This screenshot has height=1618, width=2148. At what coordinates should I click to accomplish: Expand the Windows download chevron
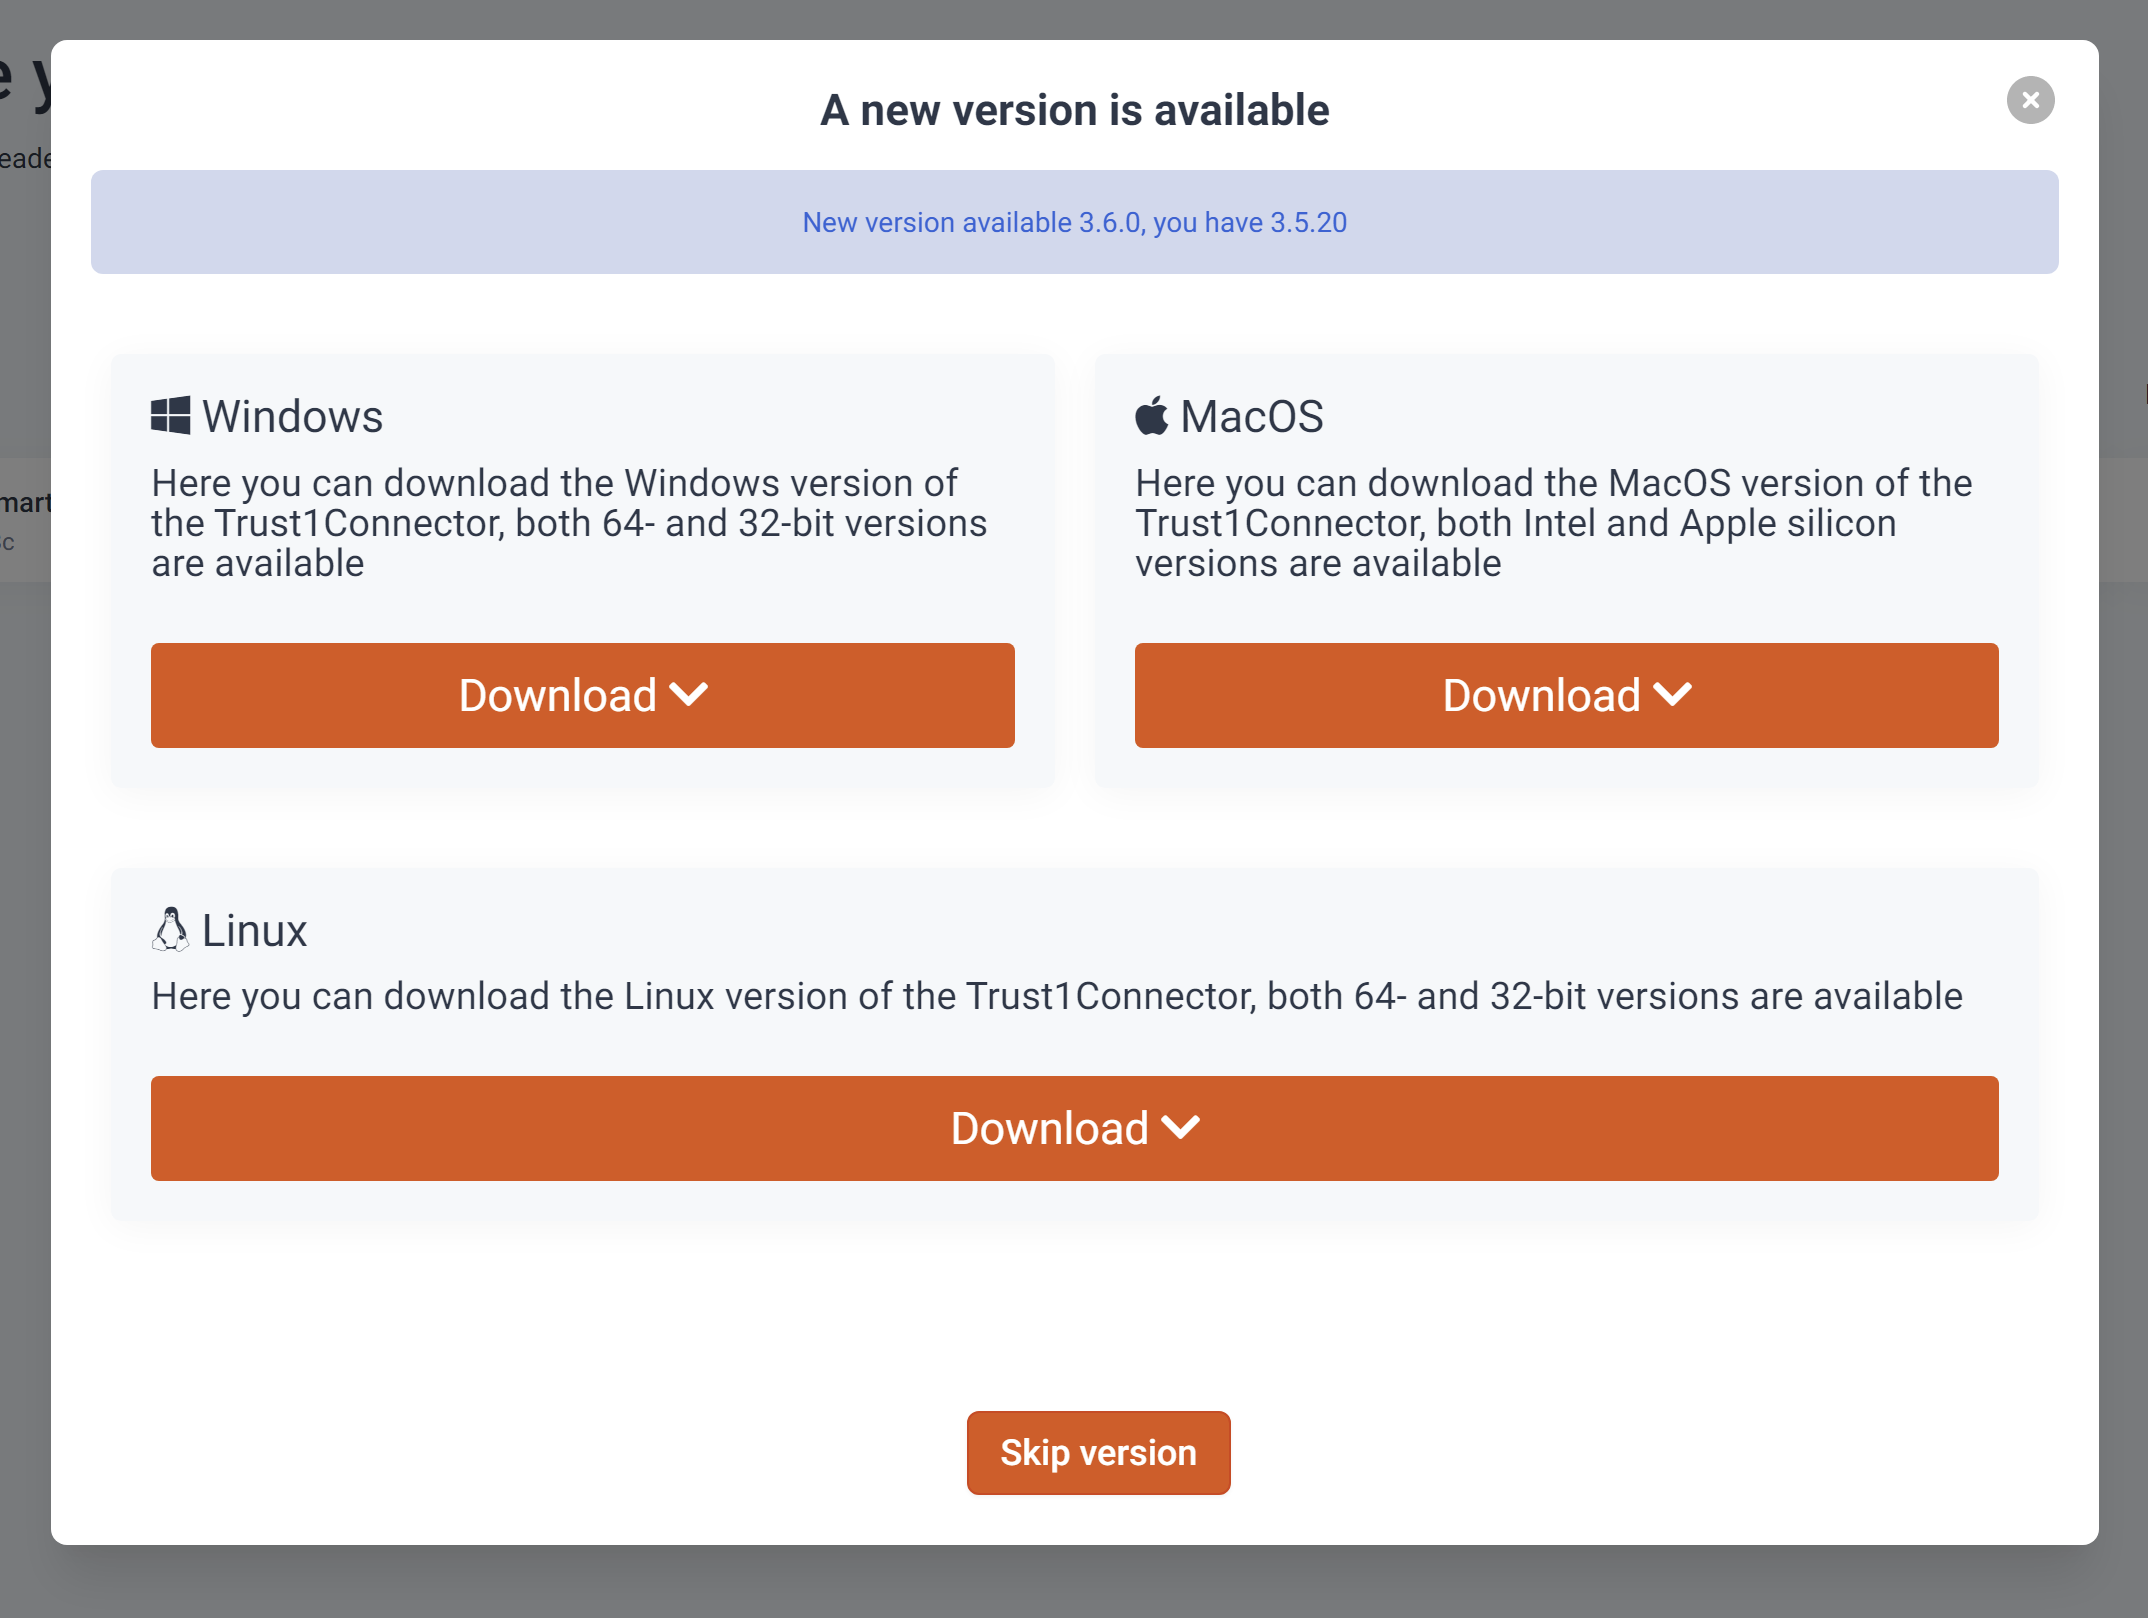pyautogui.click(x=689, y=695)
